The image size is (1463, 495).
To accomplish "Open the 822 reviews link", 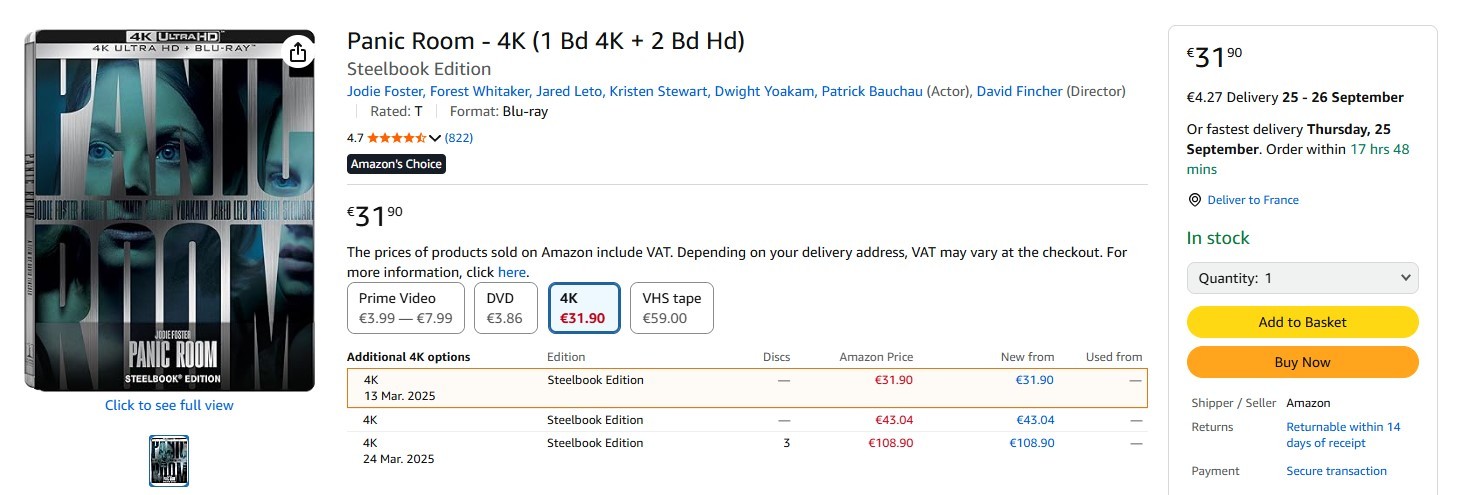I will coord(459,138).
